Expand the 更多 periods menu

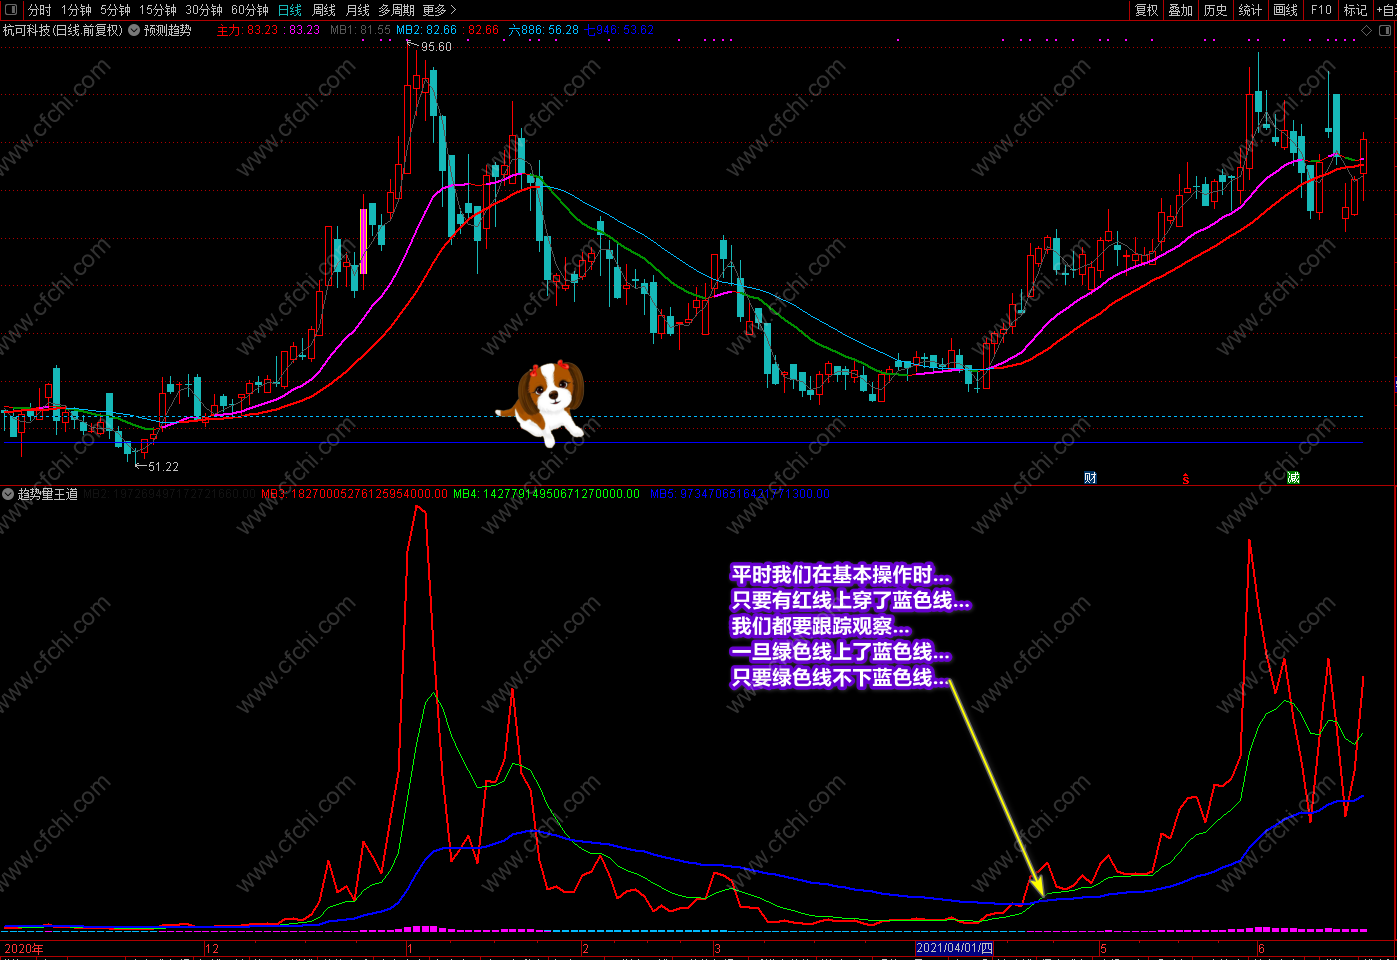coord(439,10)
